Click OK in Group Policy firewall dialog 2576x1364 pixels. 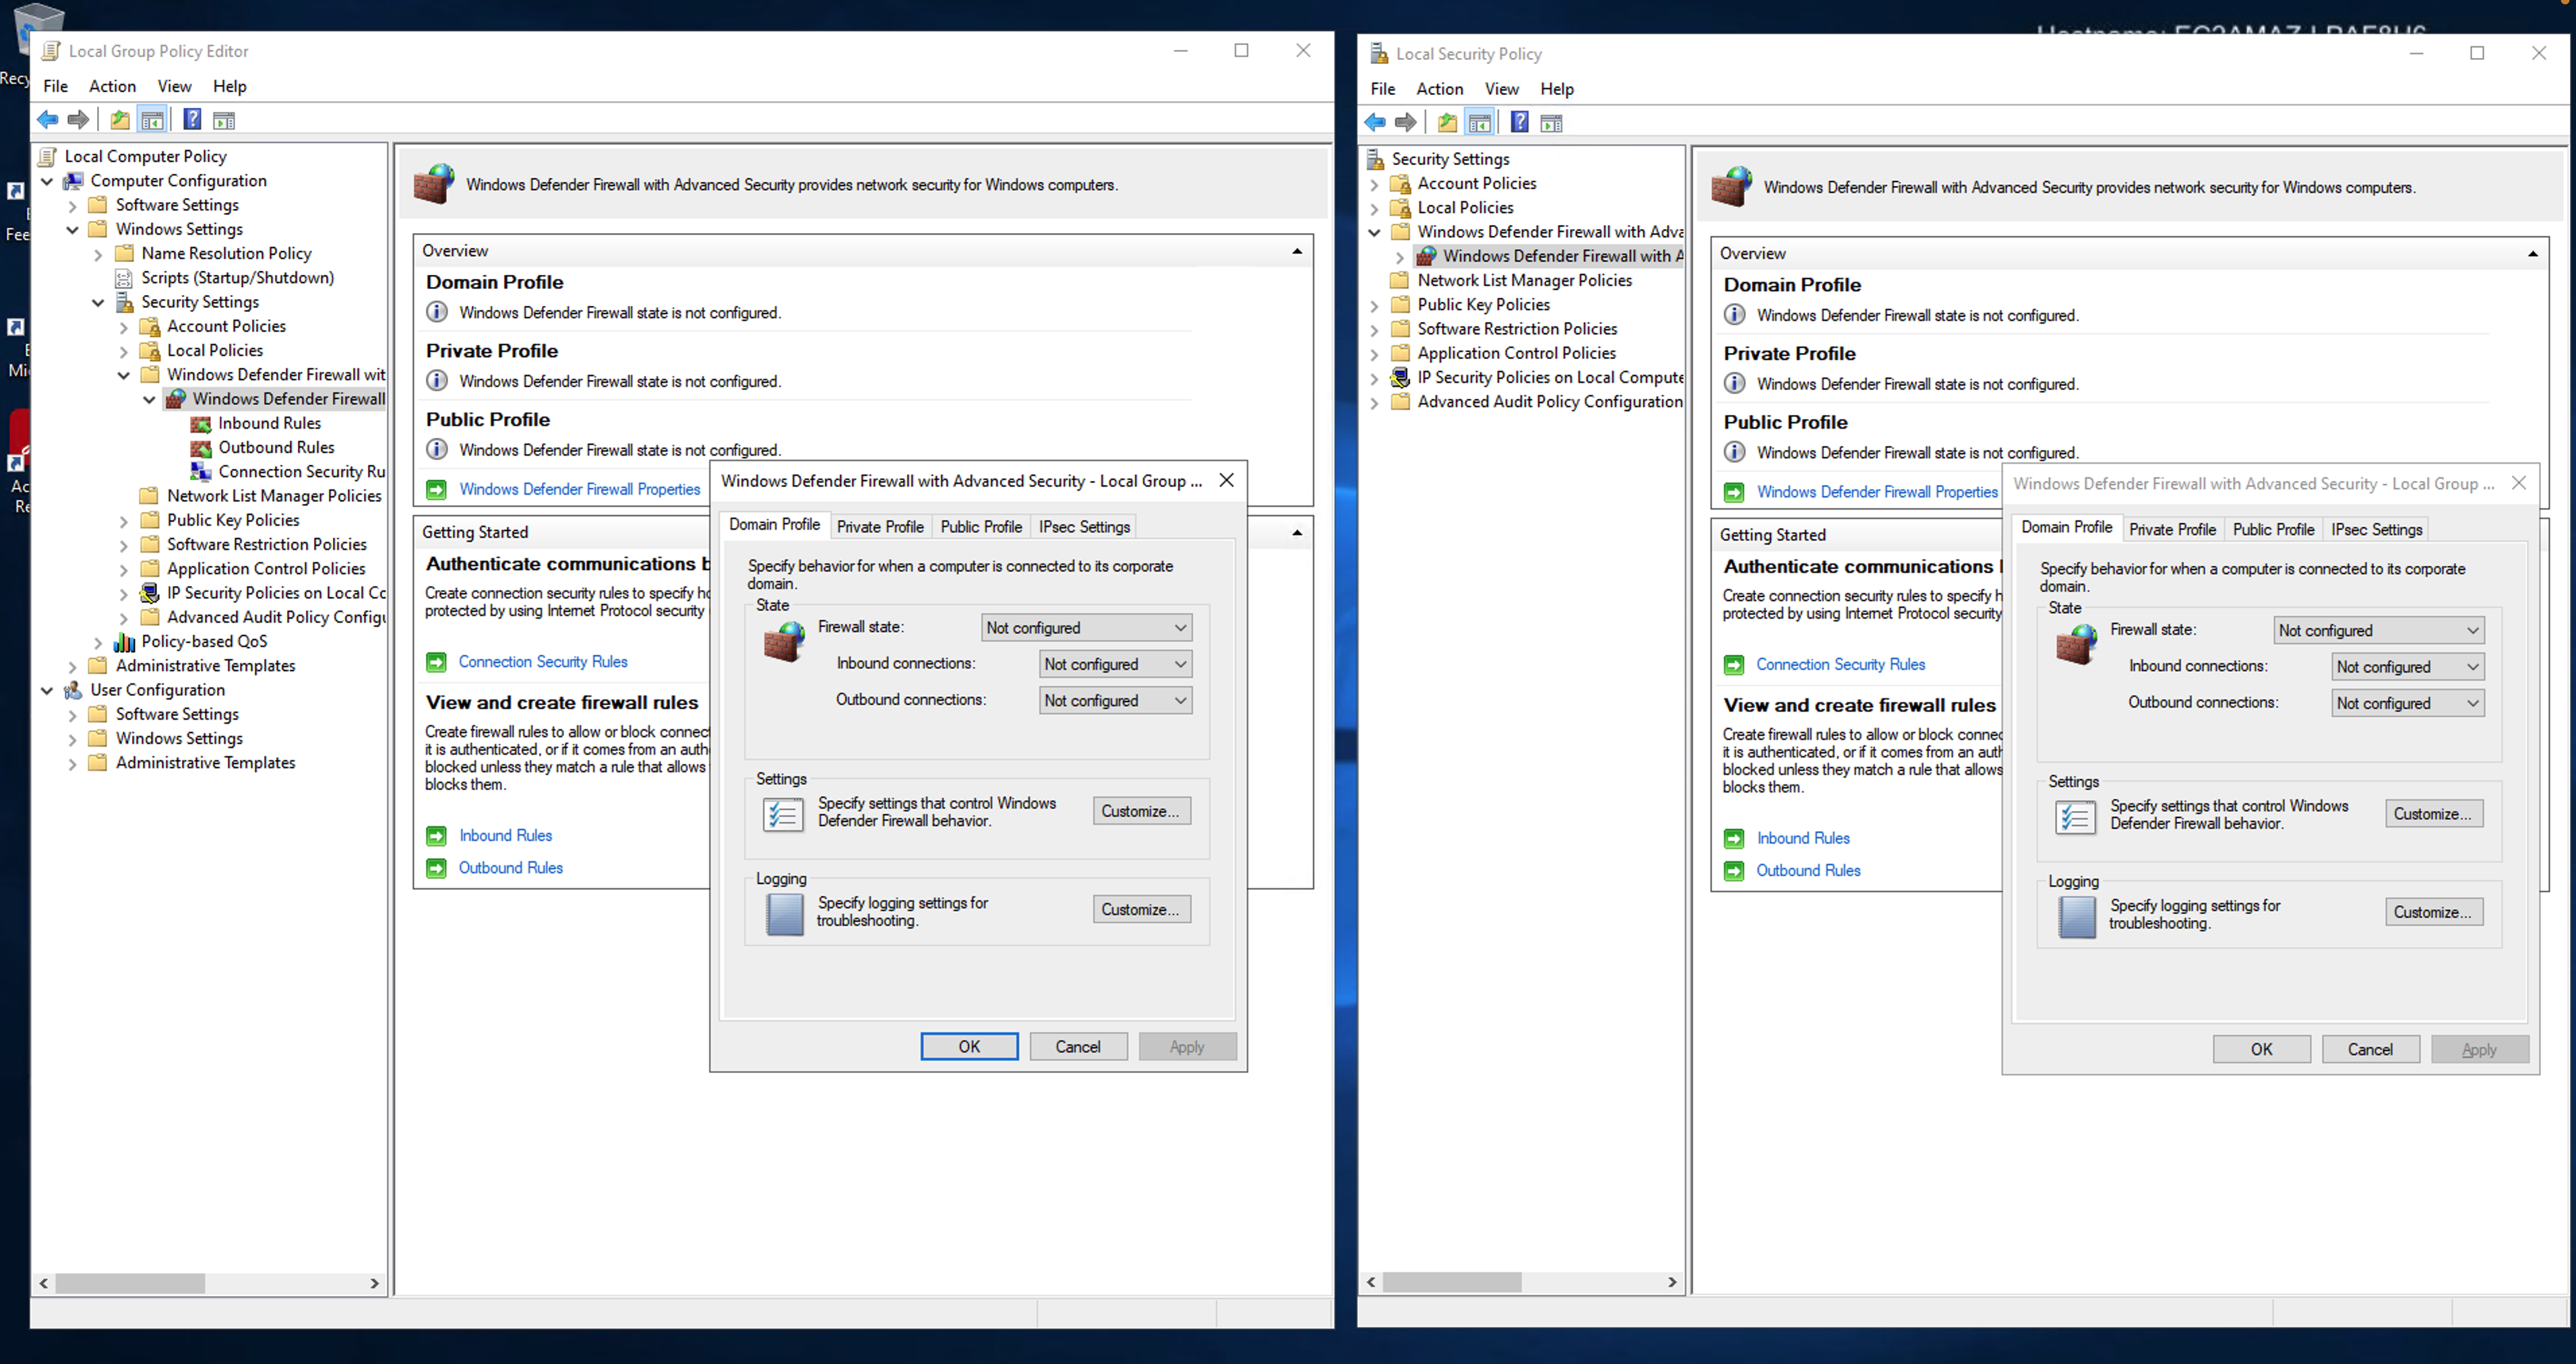(x=969, y=1046)
